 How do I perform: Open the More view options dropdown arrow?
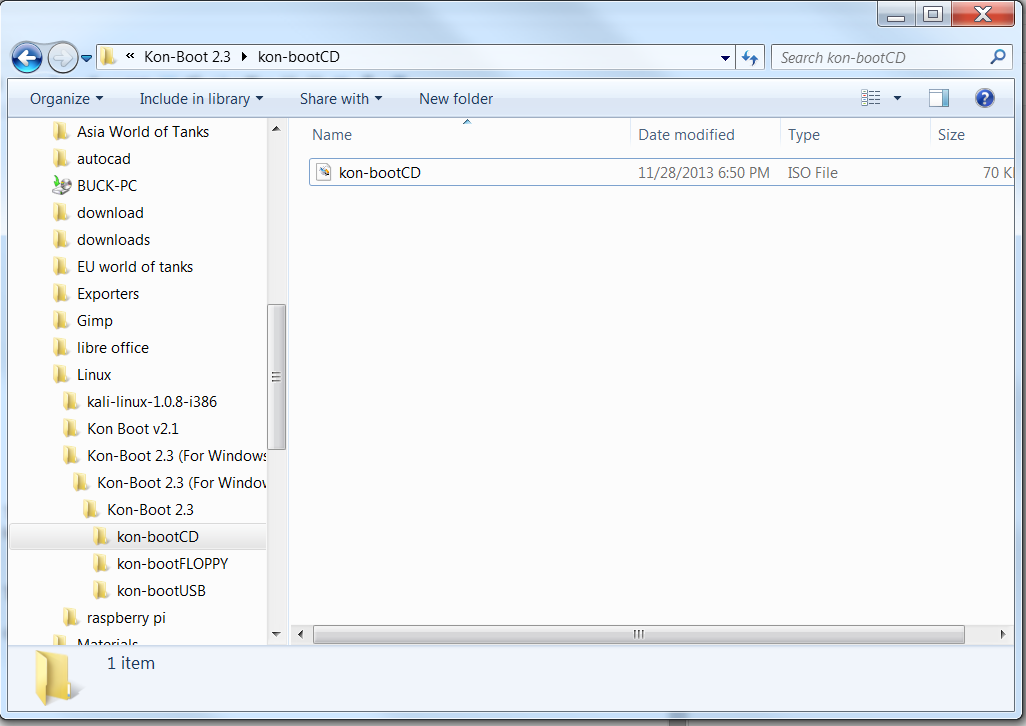point(897,98)
